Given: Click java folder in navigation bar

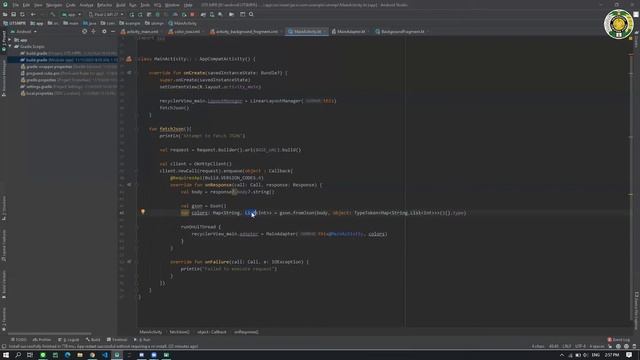Looking at the screenshot, I should pyautogui.click(x=89, y=23).
